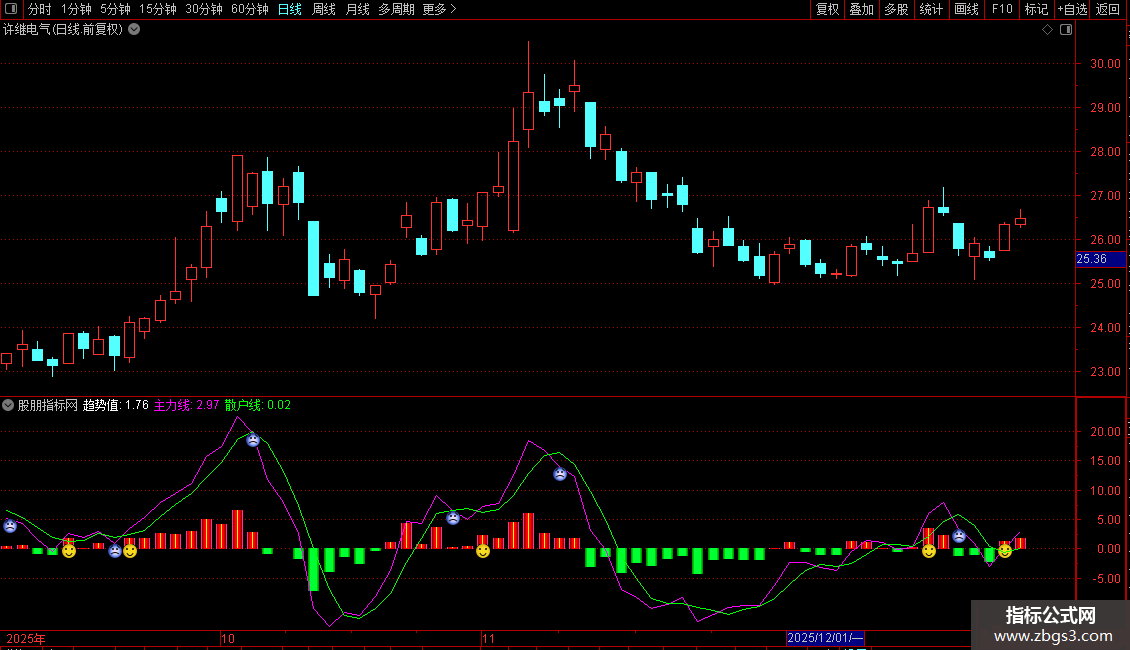Screen dimensions: 1130x650
Task: Click the sad face marker at October indicator peak
Action: coord(253,440)
